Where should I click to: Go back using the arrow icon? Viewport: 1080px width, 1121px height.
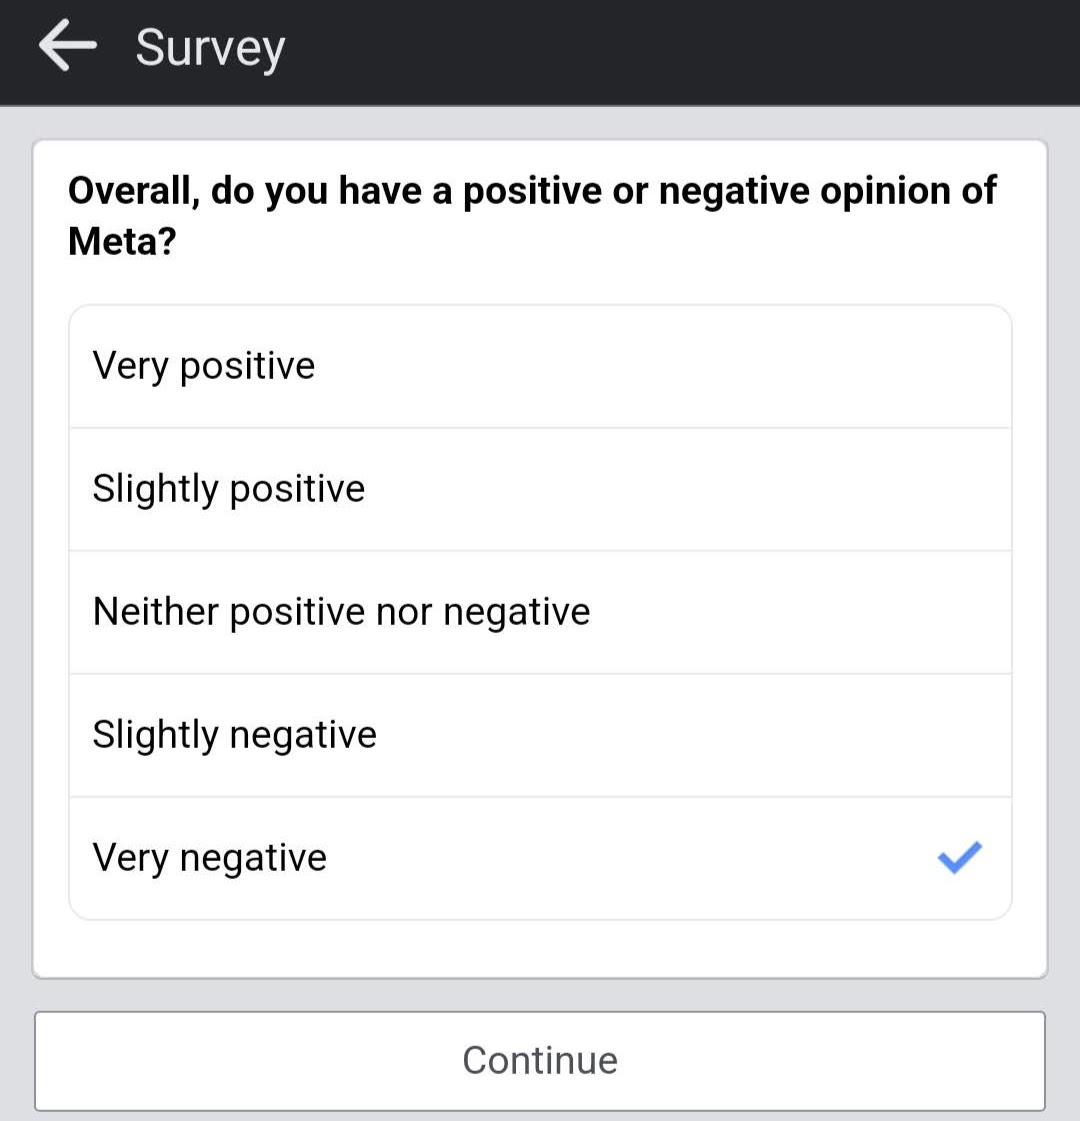point(68,45)
